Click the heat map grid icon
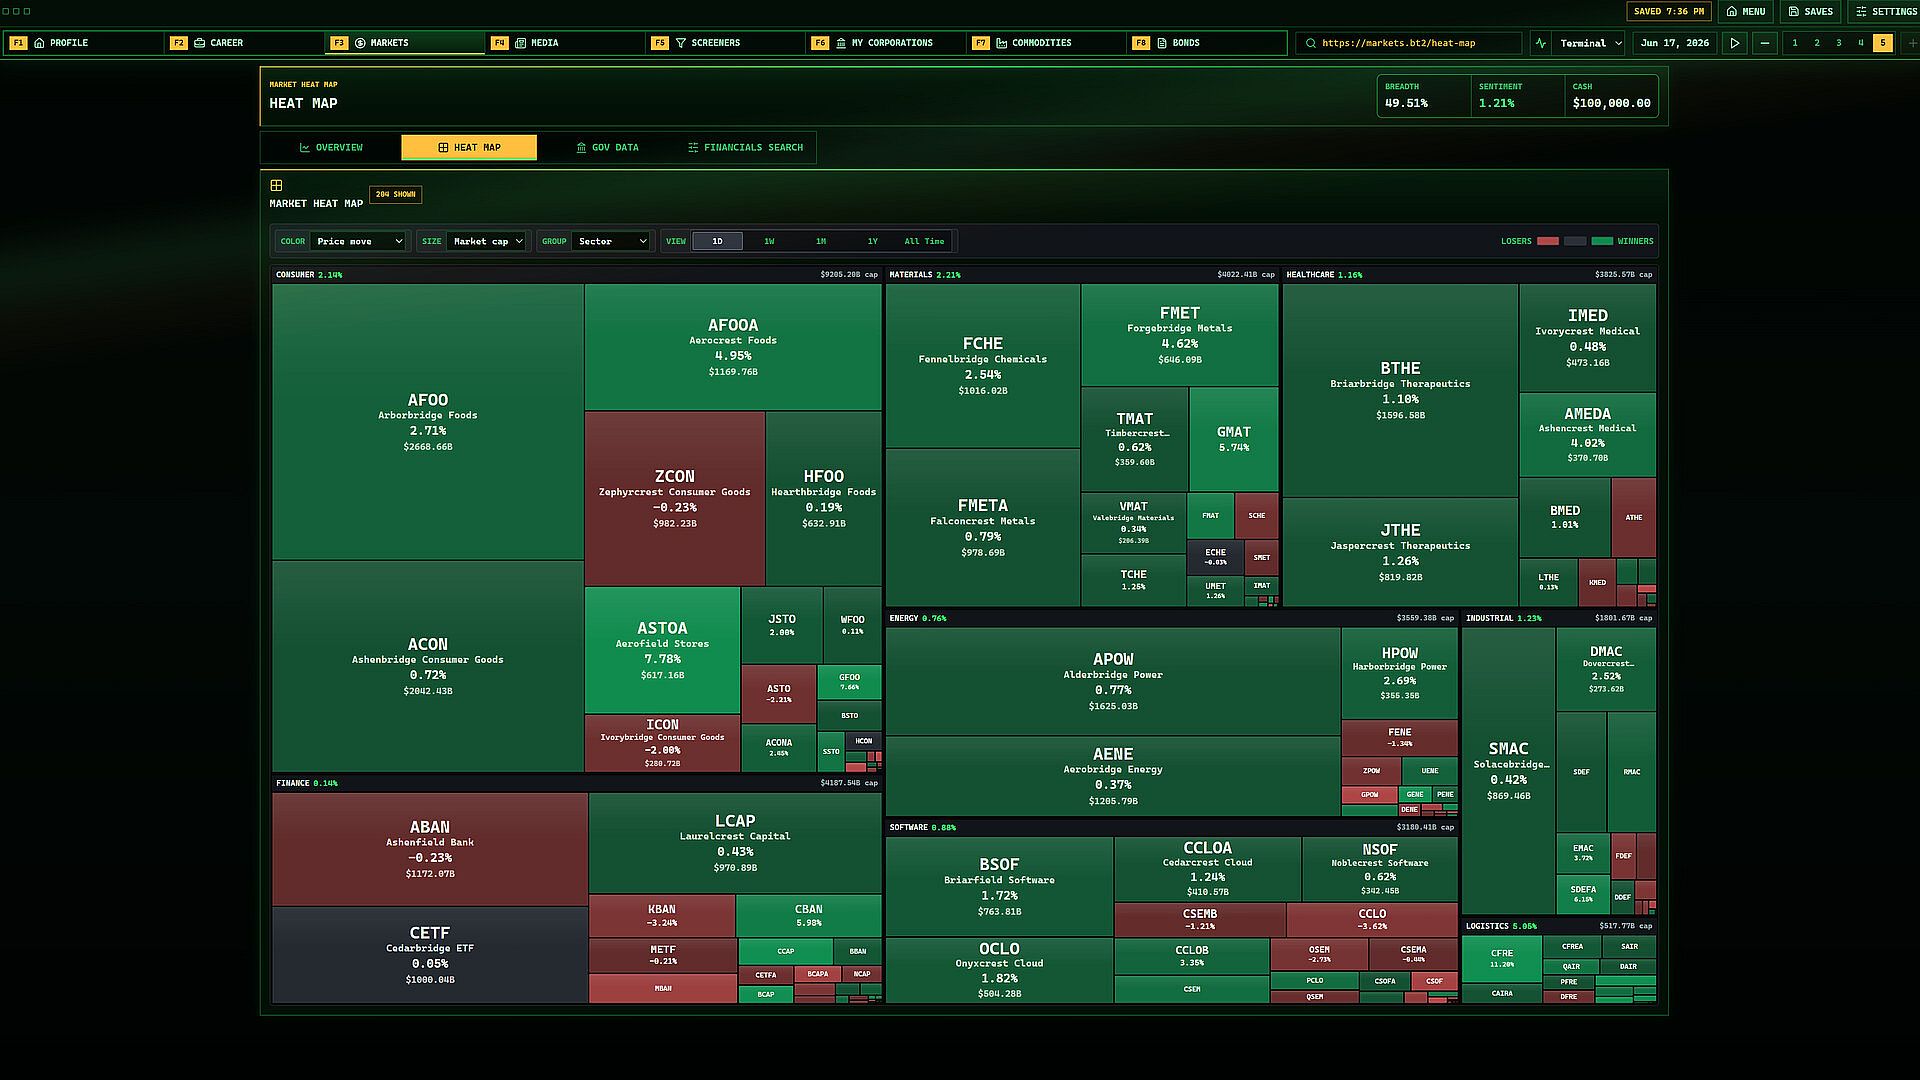The width and height of the screenshot is (1920, 1080). pyautogui.click(x=276, y=185)
